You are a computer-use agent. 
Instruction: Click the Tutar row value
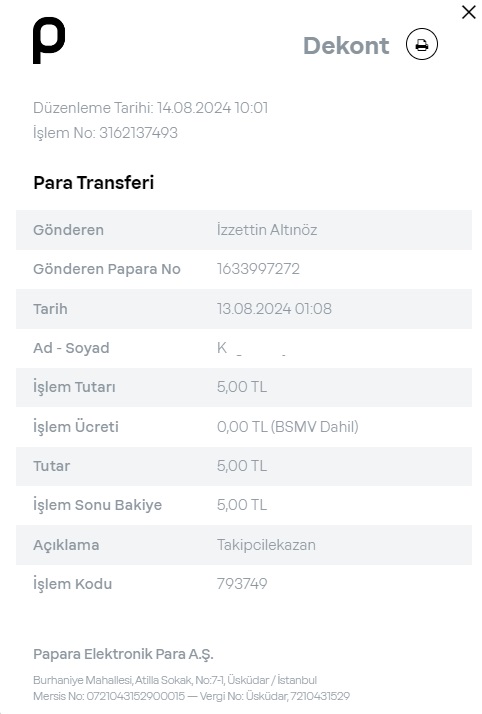pos(242,466)
